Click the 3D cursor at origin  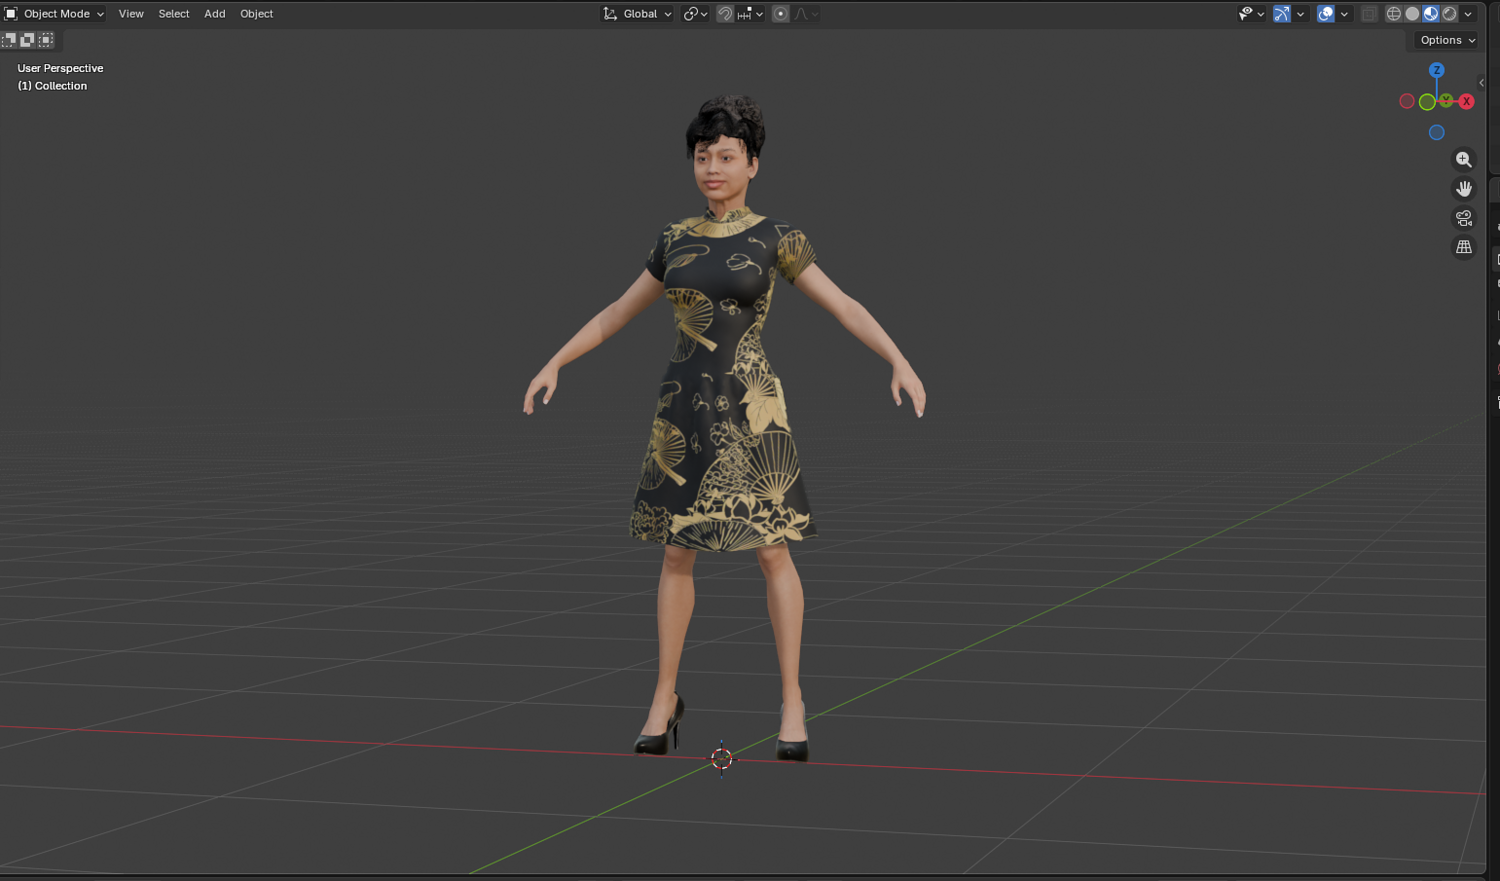point(722,758)
